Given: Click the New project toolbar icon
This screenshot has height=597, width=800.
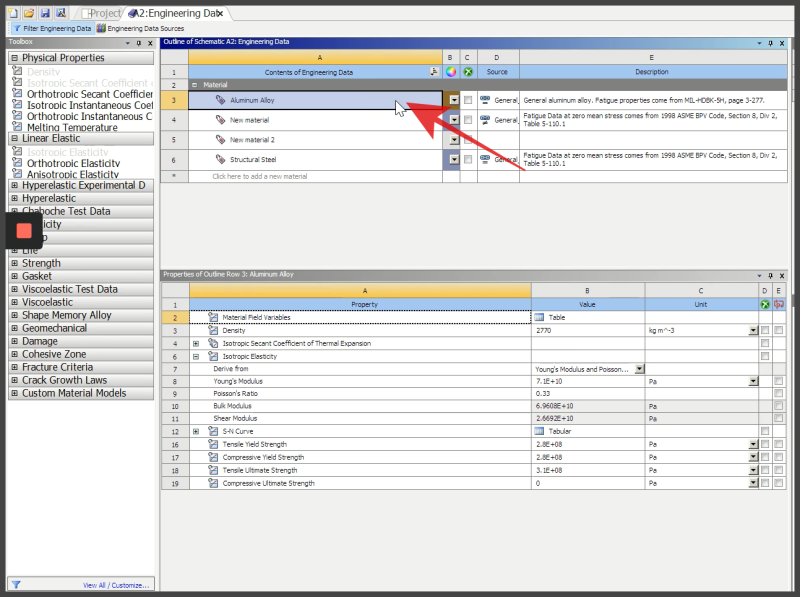Looking at the screenshot, I should tap(13, 13).
